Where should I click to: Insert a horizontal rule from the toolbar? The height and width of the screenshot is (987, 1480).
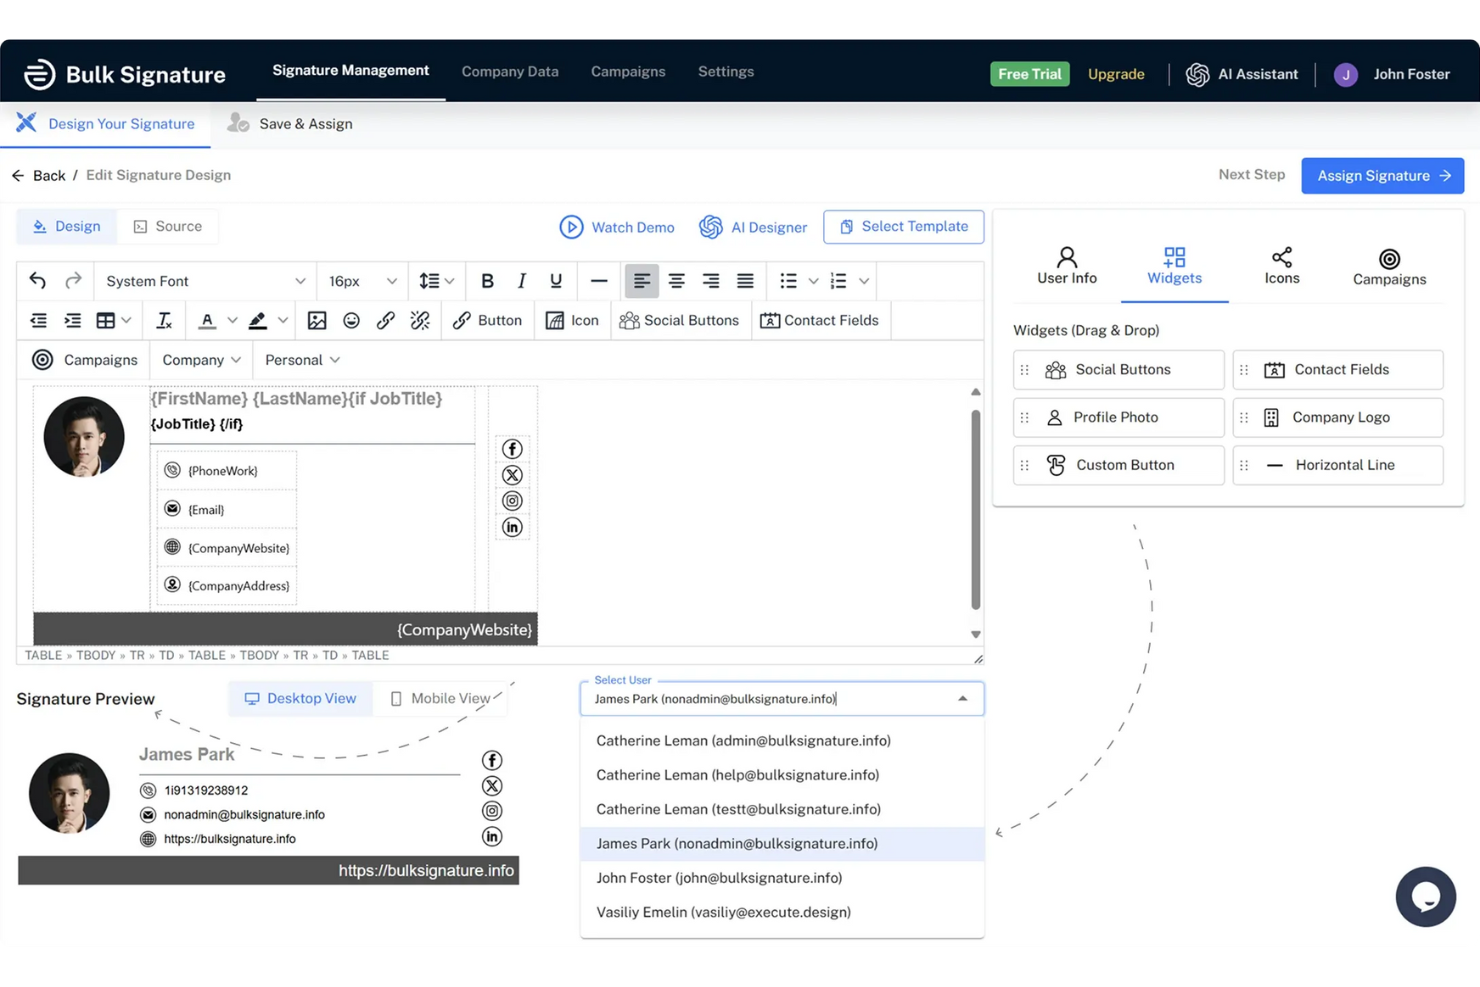(x=599, y=281)
